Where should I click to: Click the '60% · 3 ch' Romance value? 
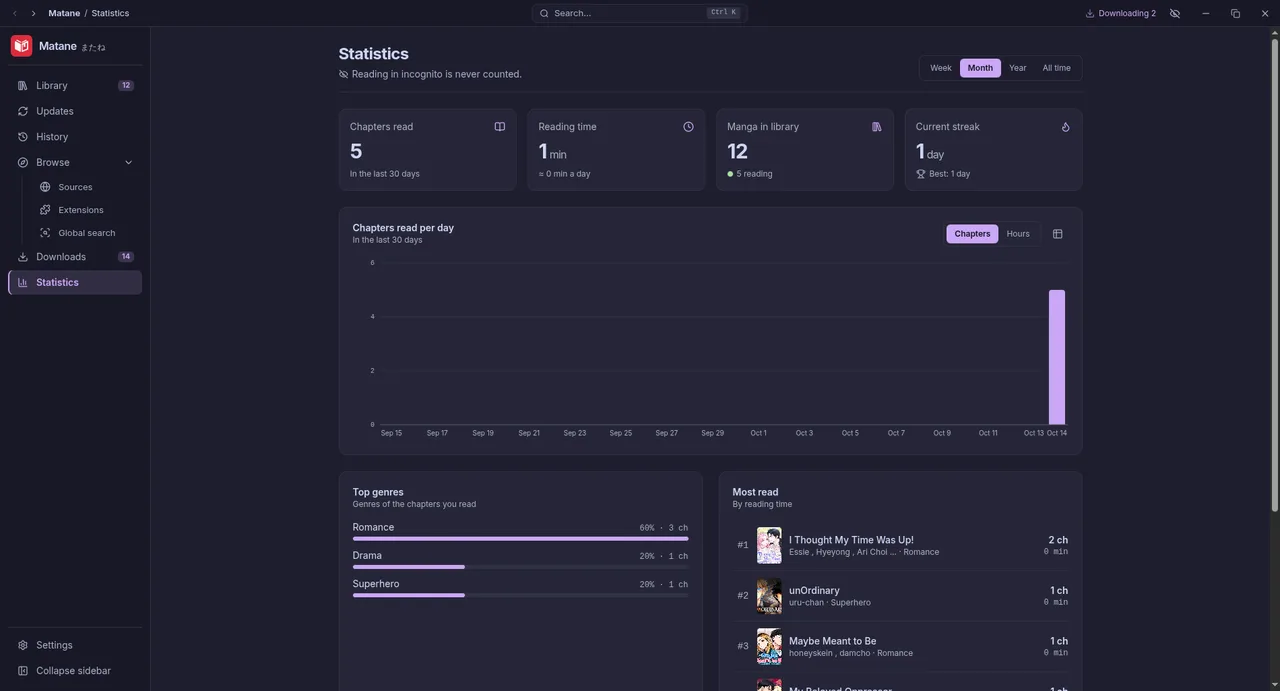[x=663, y=528]
